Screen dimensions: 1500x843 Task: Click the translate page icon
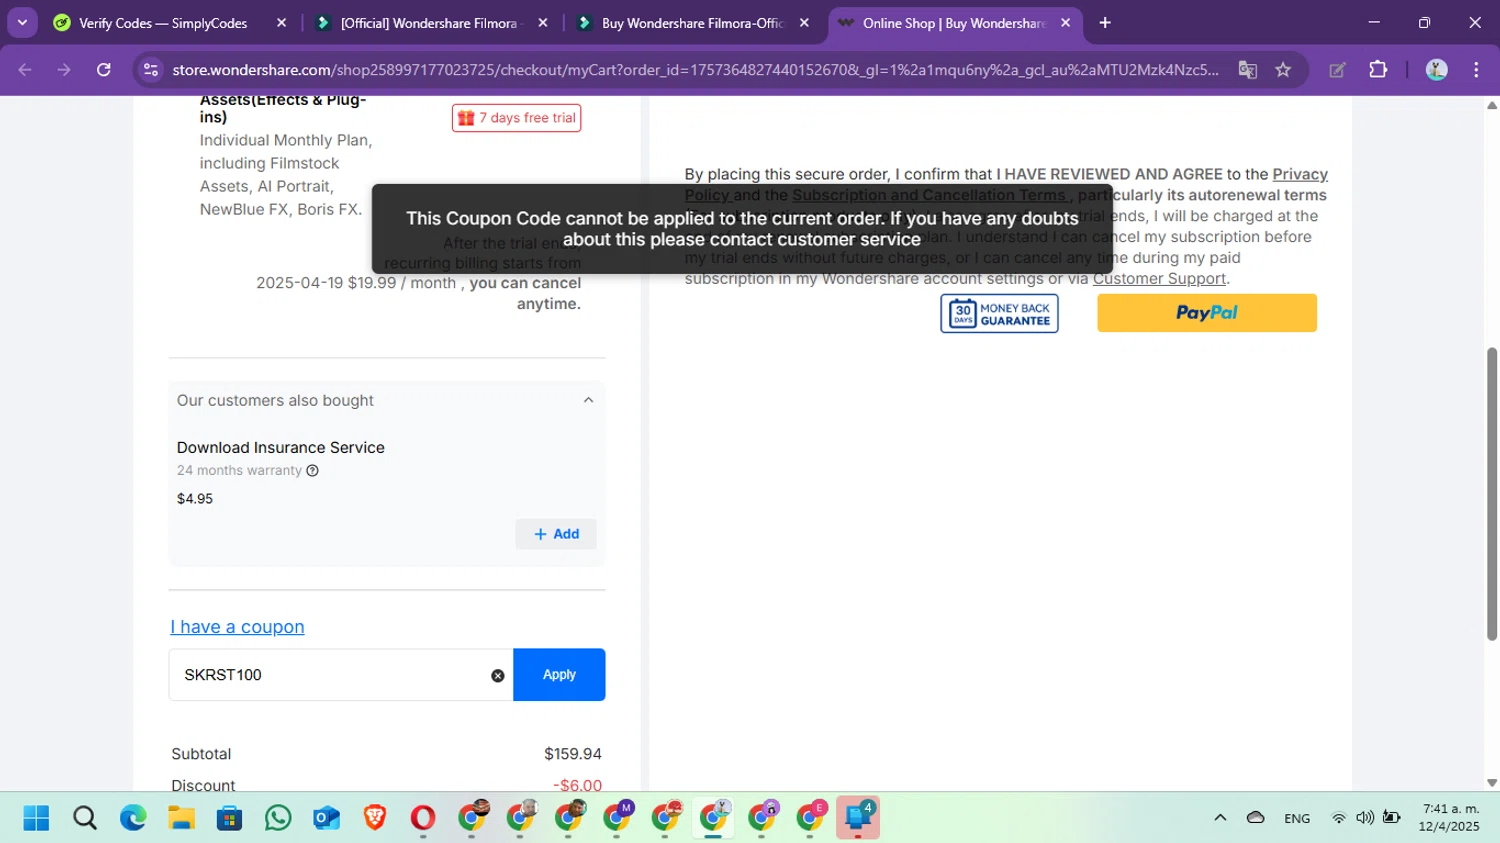(x=1247, y=70)
